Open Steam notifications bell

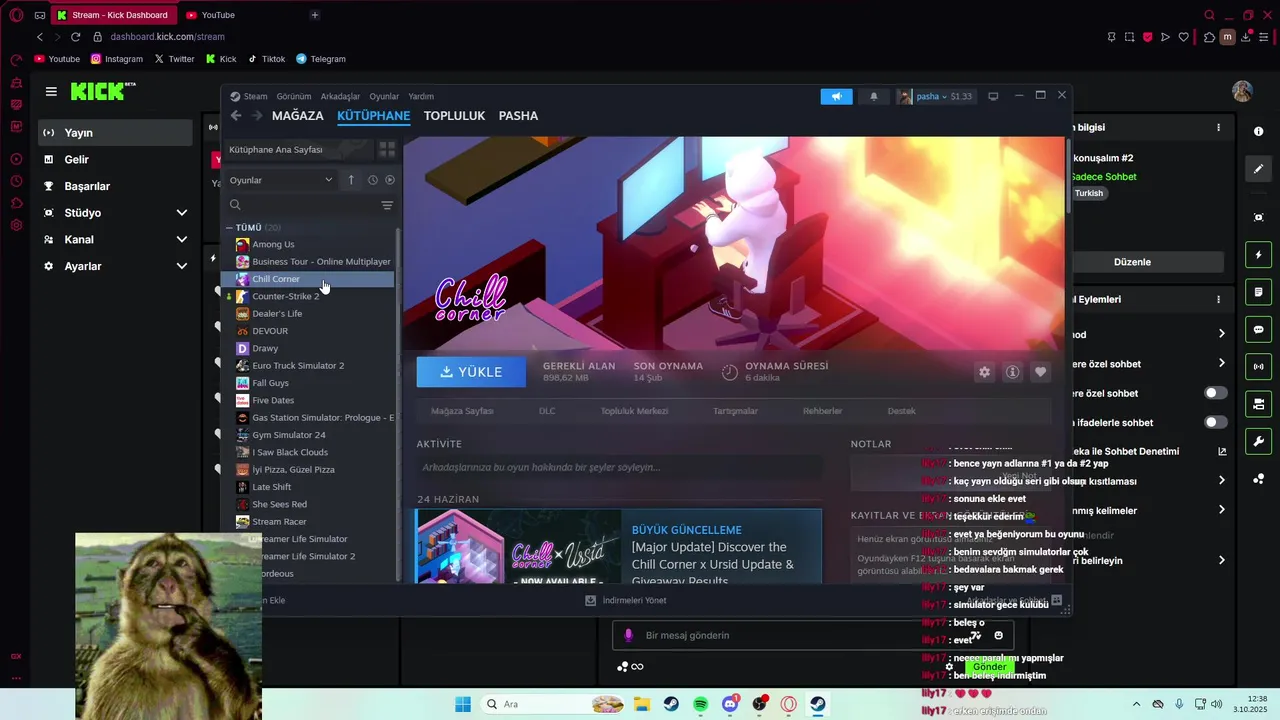point(873,96)
